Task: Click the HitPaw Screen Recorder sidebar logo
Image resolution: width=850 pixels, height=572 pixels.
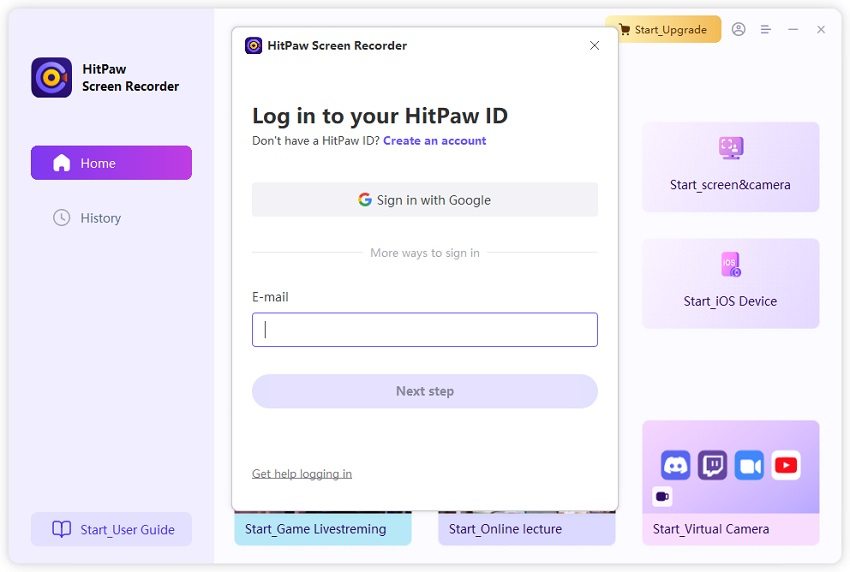Action: click(x=51, y=78)
